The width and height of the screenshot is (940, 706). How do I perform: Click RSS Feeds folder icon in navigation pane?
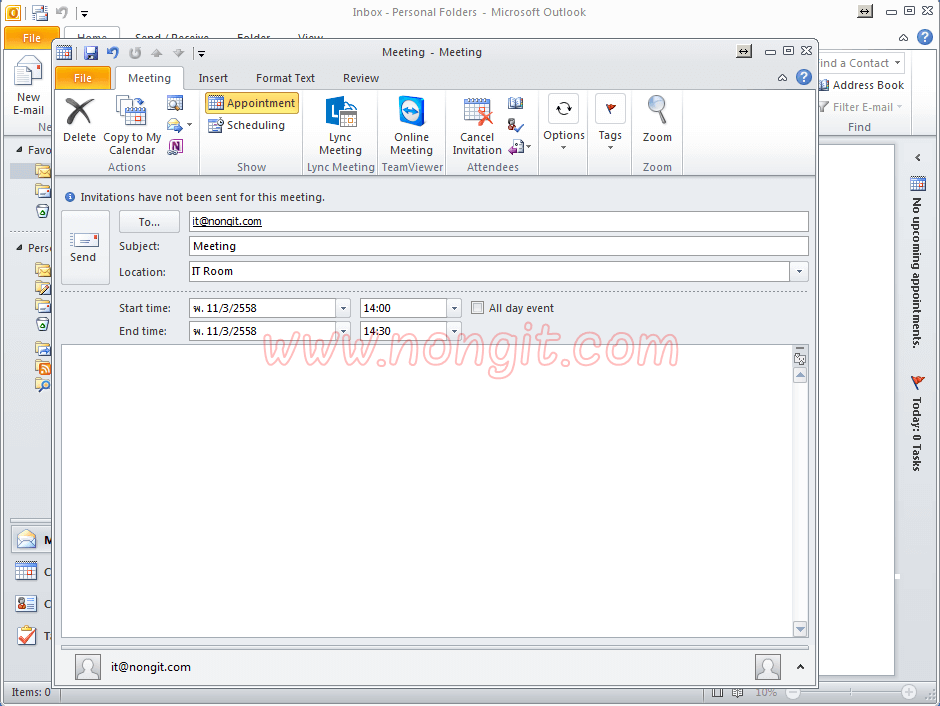click(x=43, y=366)
